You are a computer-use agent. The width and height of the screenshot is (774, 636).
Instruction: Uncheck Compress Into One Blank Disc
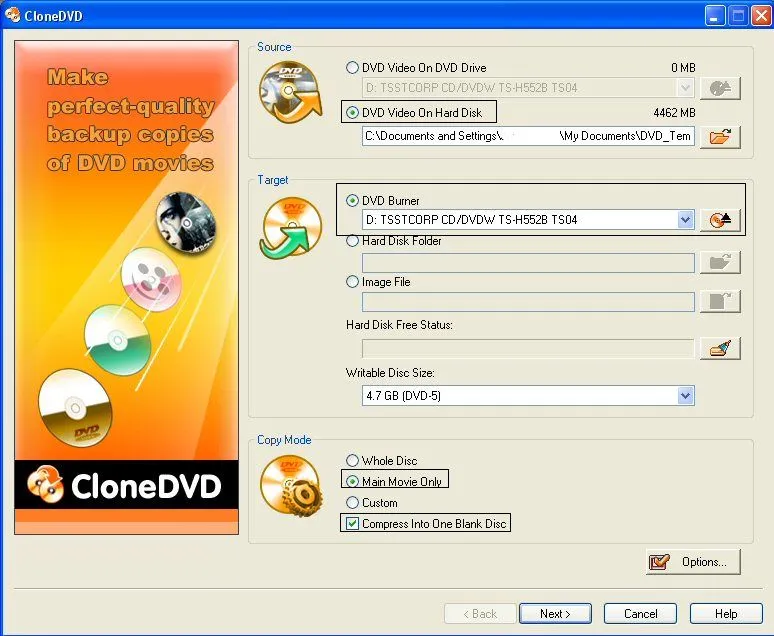coord(352,524)
